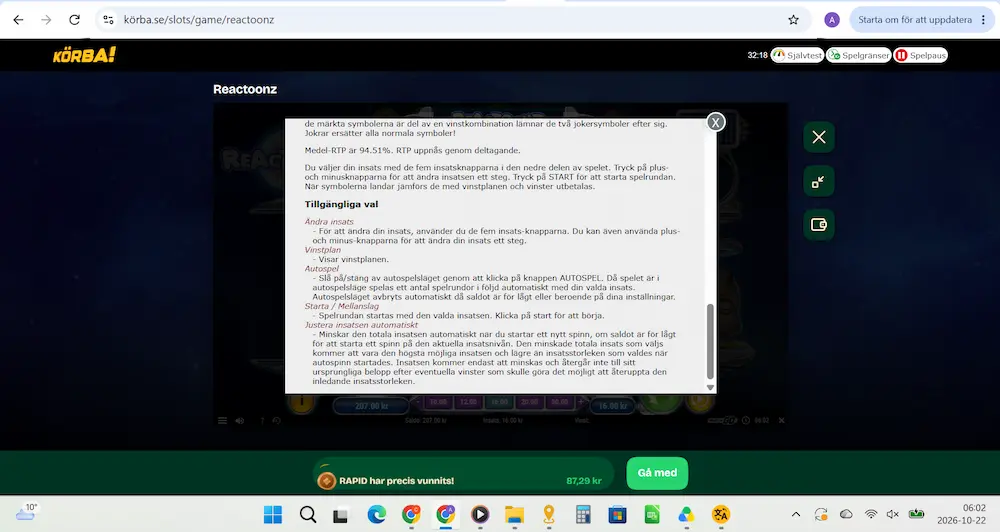Click the Gå med button
1000x532 pixels.
point(657,473)
